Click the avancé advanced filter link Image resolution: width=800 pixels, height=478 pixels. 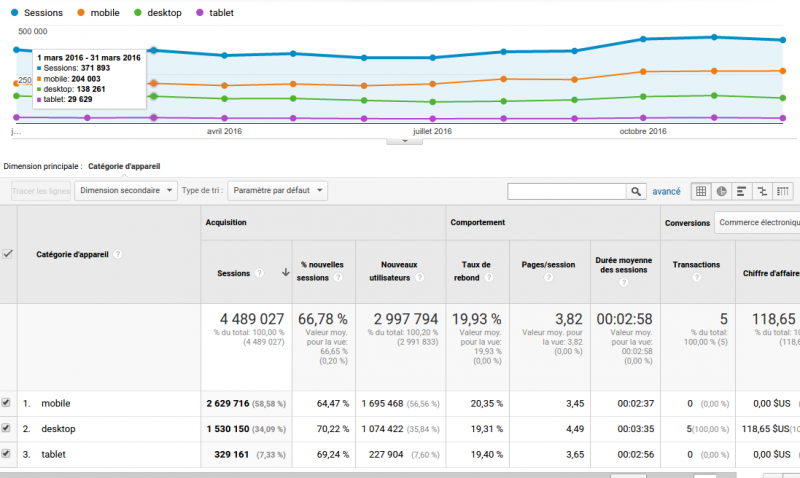pyautogui.click(x=666, y=191)
